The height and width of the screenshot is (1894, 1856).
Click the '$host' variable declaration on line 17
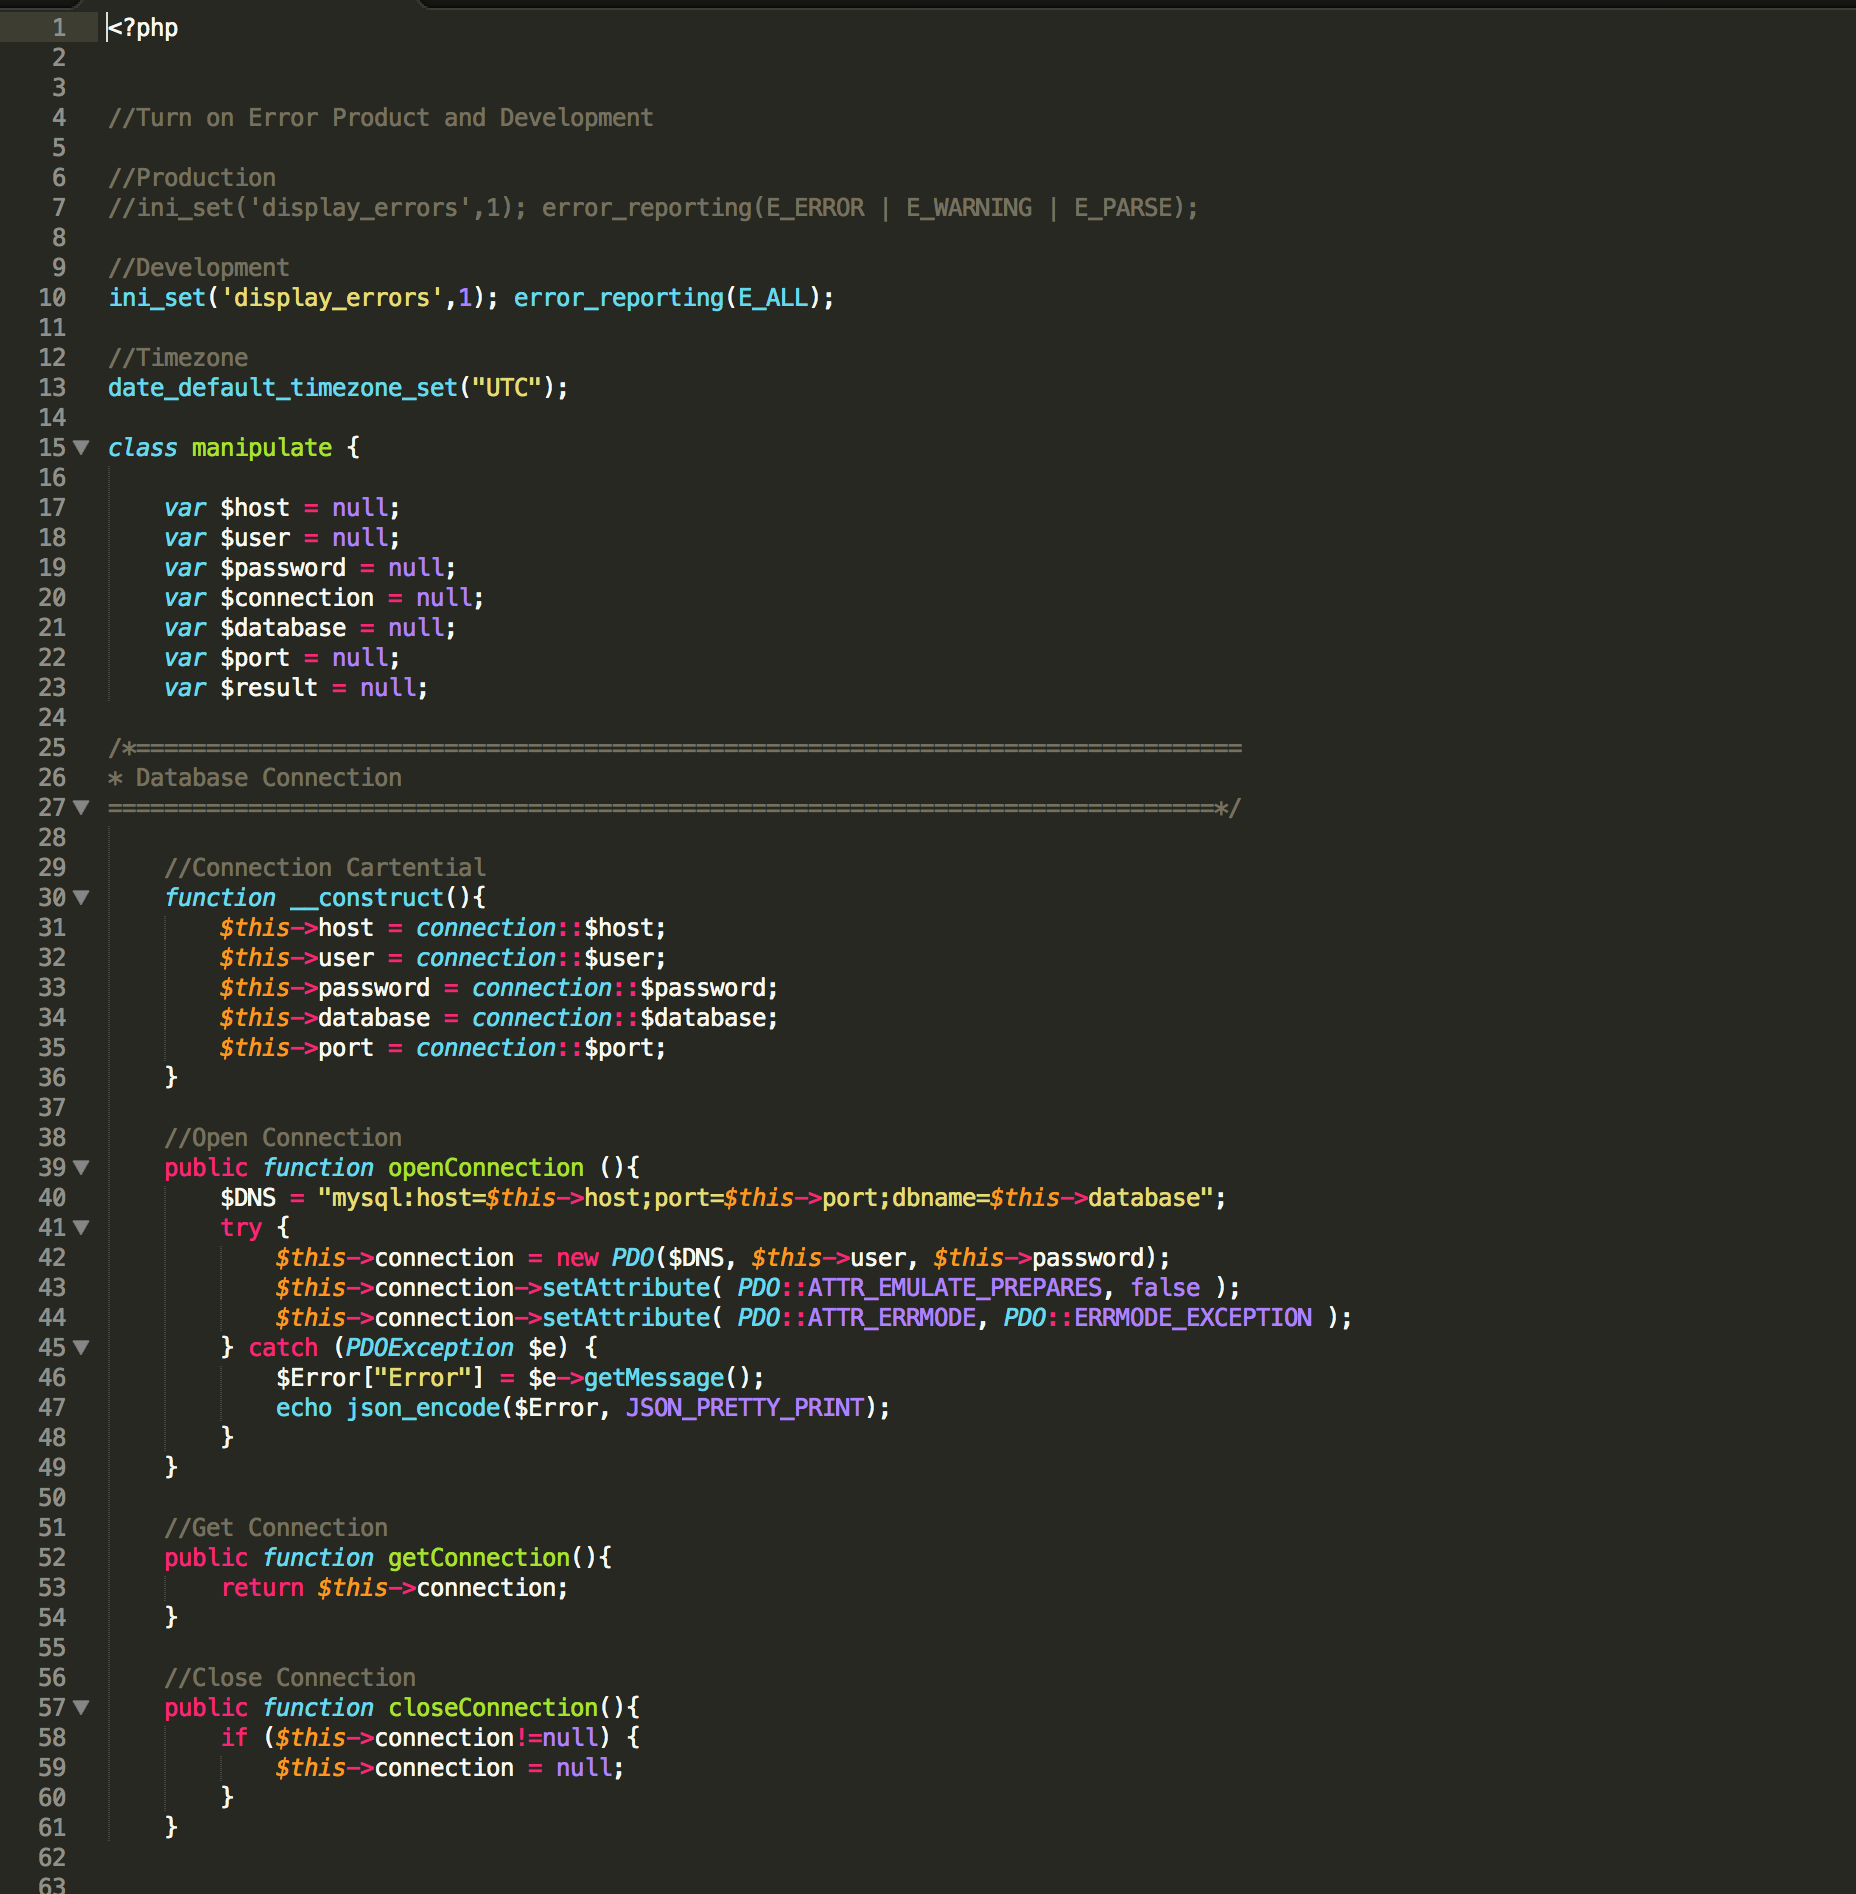255,508
